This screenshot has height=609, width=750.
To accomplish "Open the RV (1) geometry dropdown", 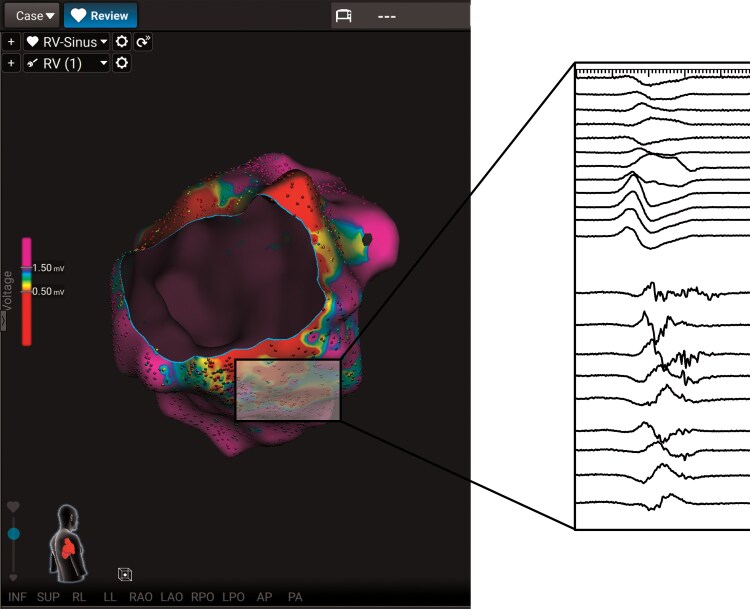I will click(66, 63).
